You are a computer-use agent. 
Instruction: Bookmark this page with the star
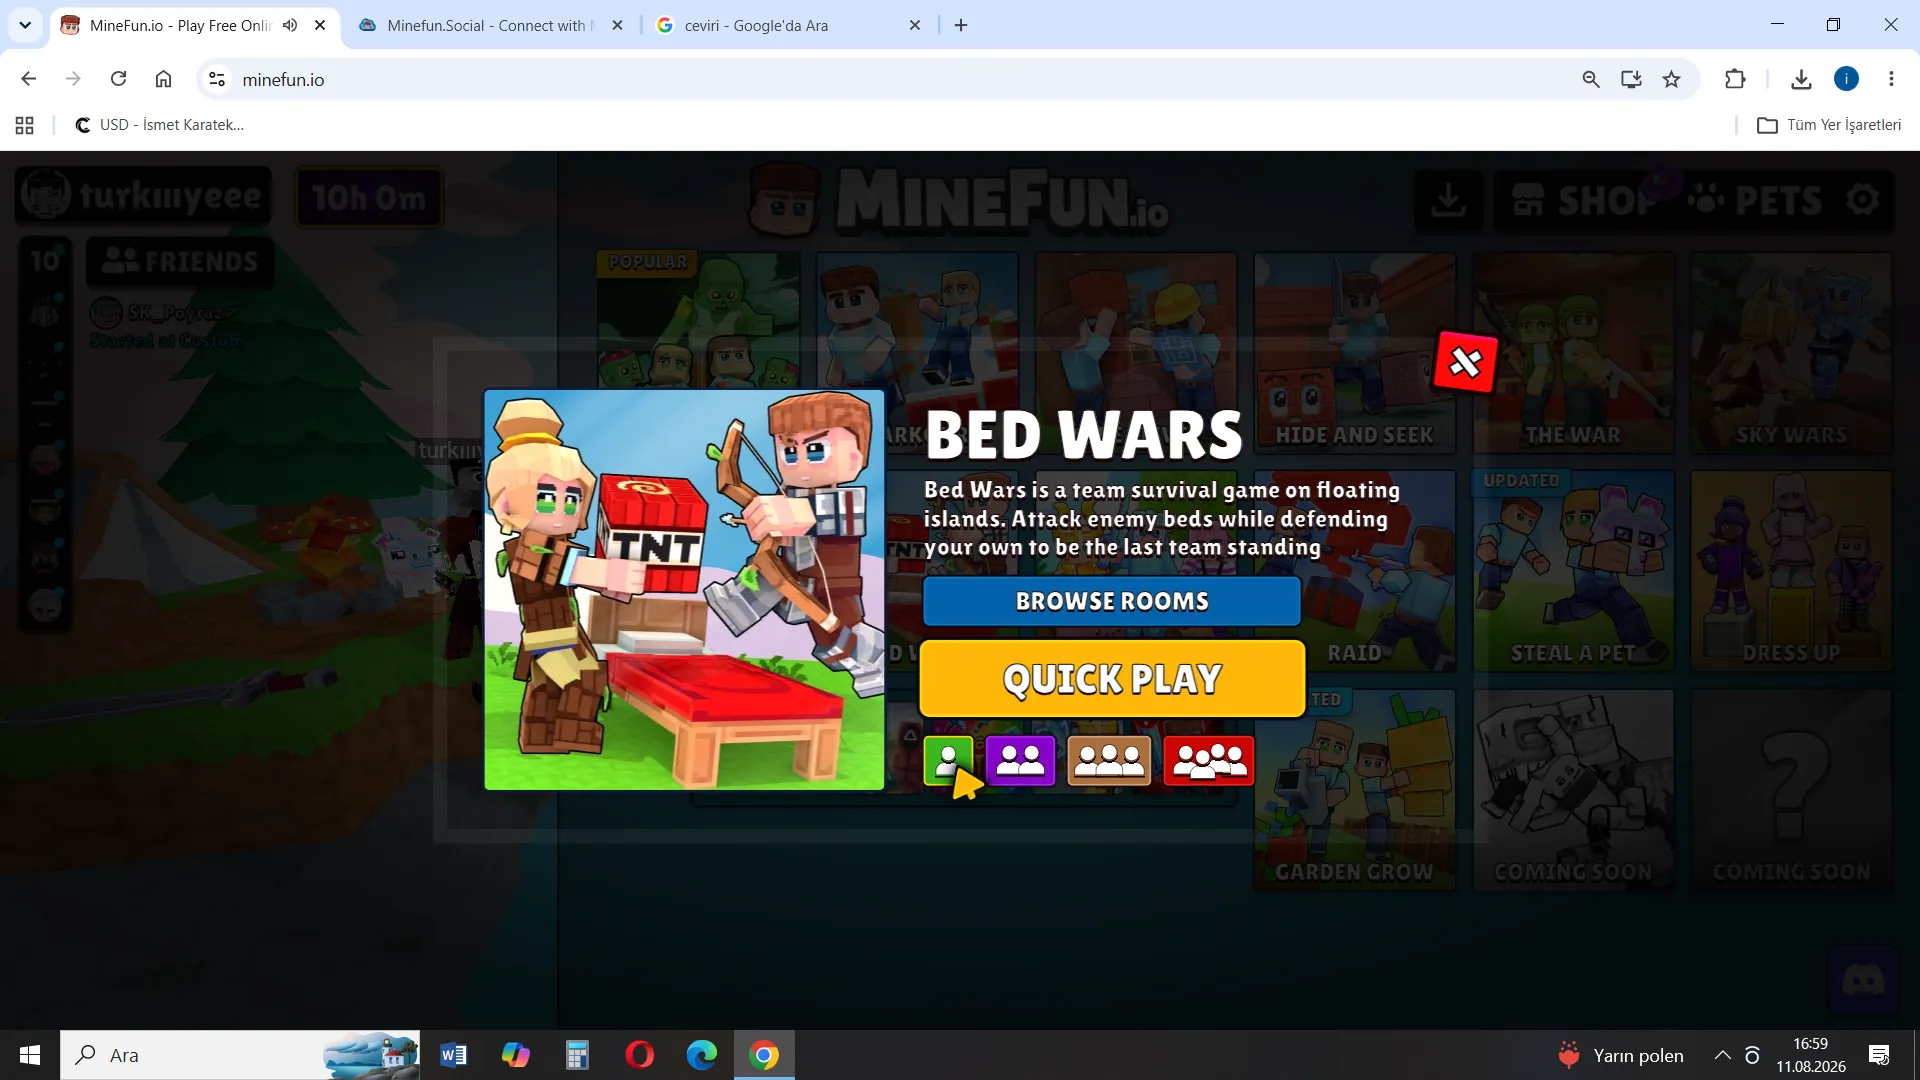tap(1671, 79)
